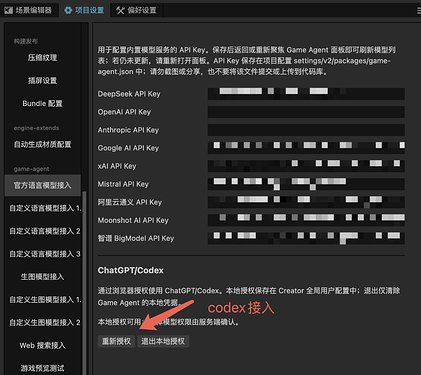Screen dimensions: 421x375
Task: Select 生图模型接入 in the sidebar
Action: (x=42, y=277)
